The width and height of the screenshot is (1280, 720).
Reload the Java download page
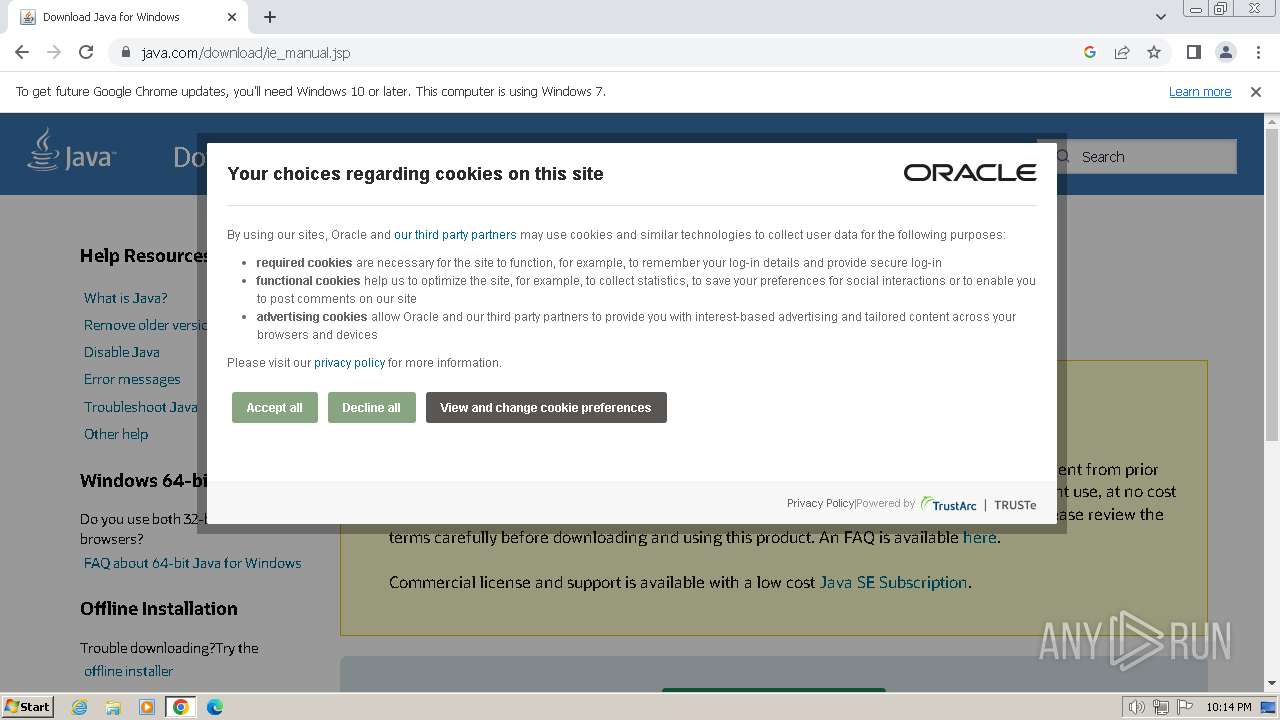86,52
